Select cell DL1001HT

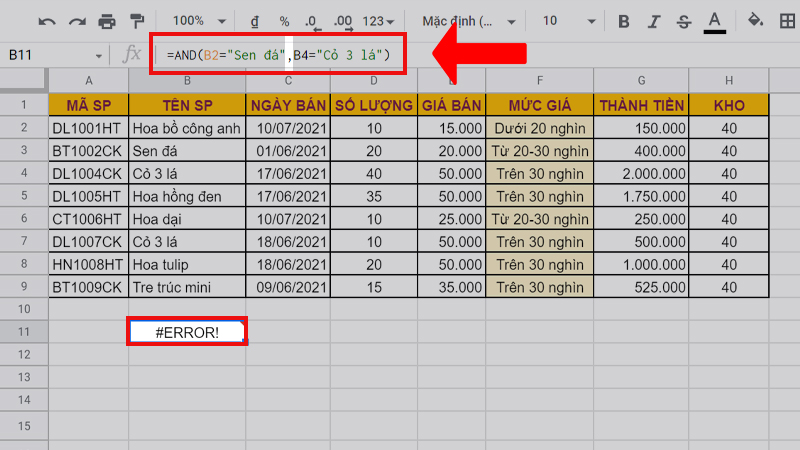(89, 128)
